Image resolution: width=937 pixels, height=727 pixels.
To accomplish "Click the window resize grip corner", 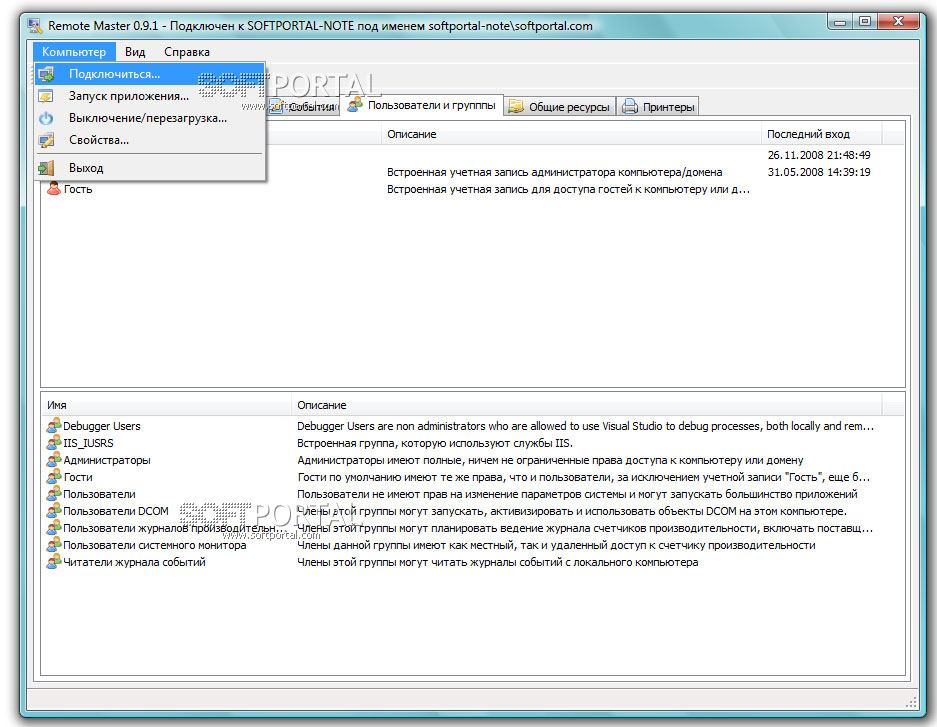I will (911, 701).
